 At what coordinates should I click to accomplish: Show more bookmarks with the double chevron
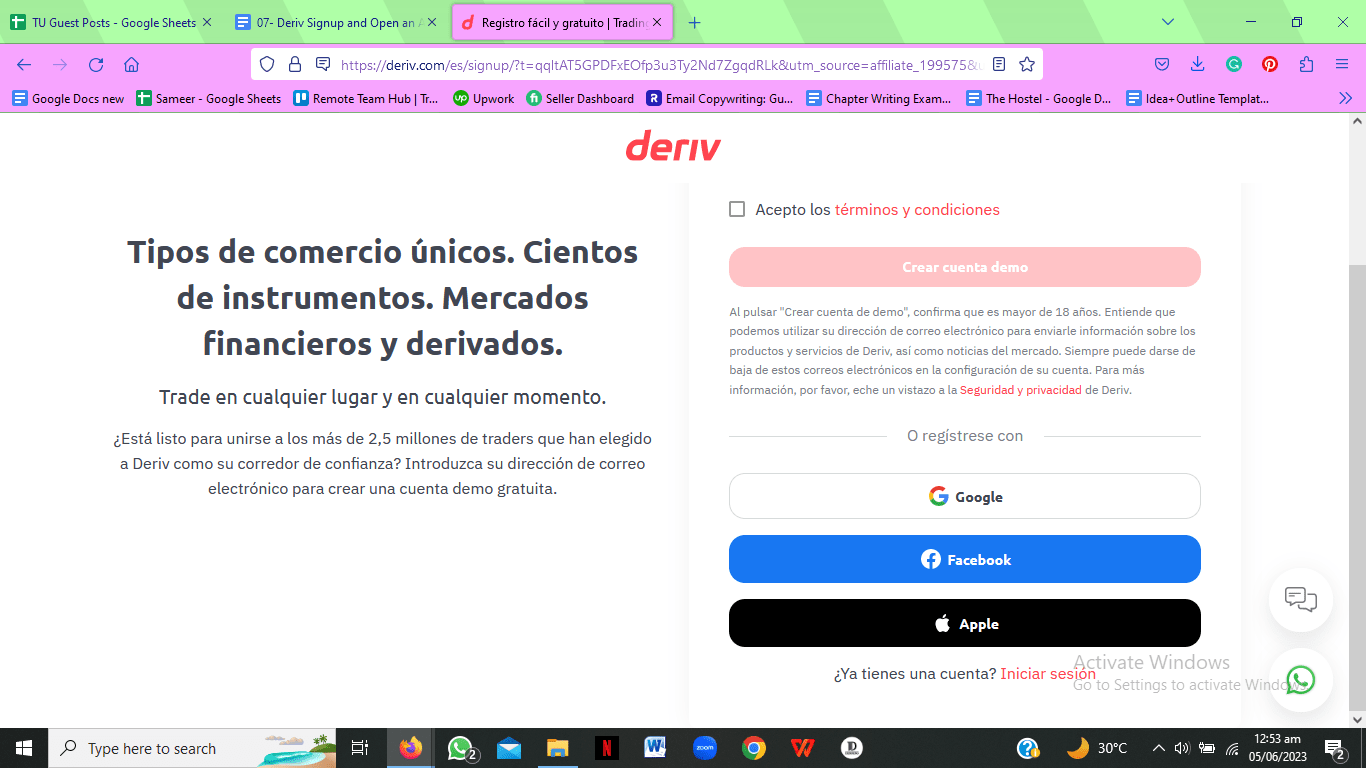click(1345, 98)
